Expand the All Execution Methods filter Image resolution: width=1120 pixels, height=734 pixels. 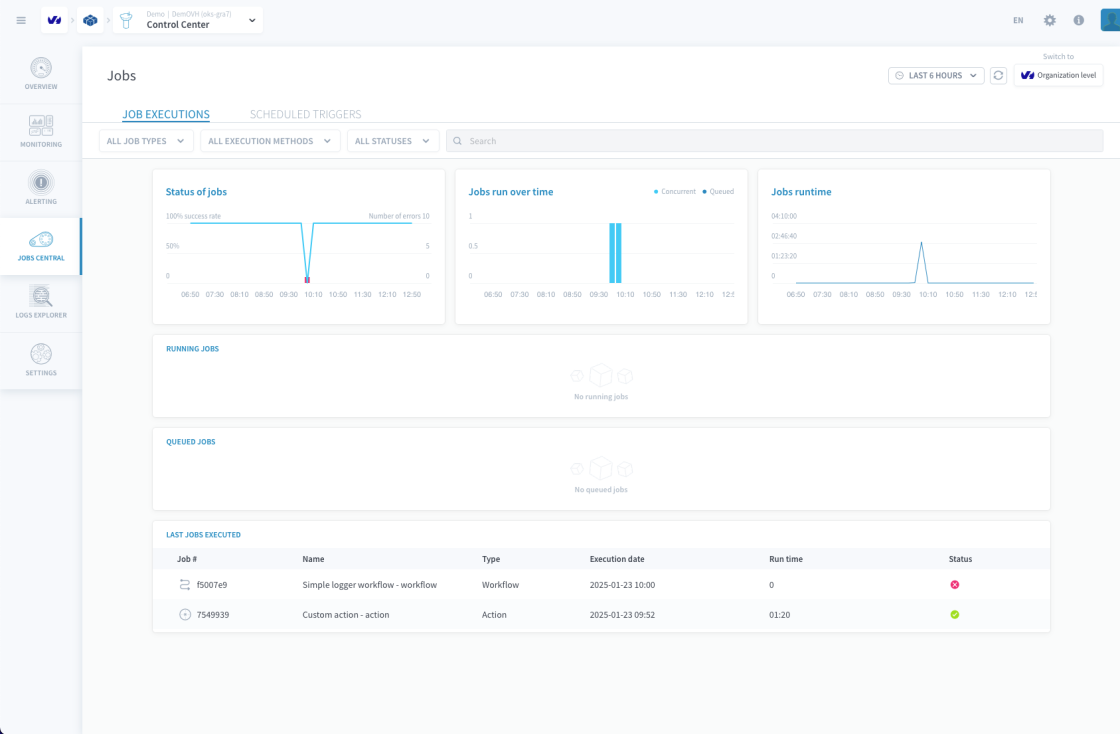(x=270, y=141)
